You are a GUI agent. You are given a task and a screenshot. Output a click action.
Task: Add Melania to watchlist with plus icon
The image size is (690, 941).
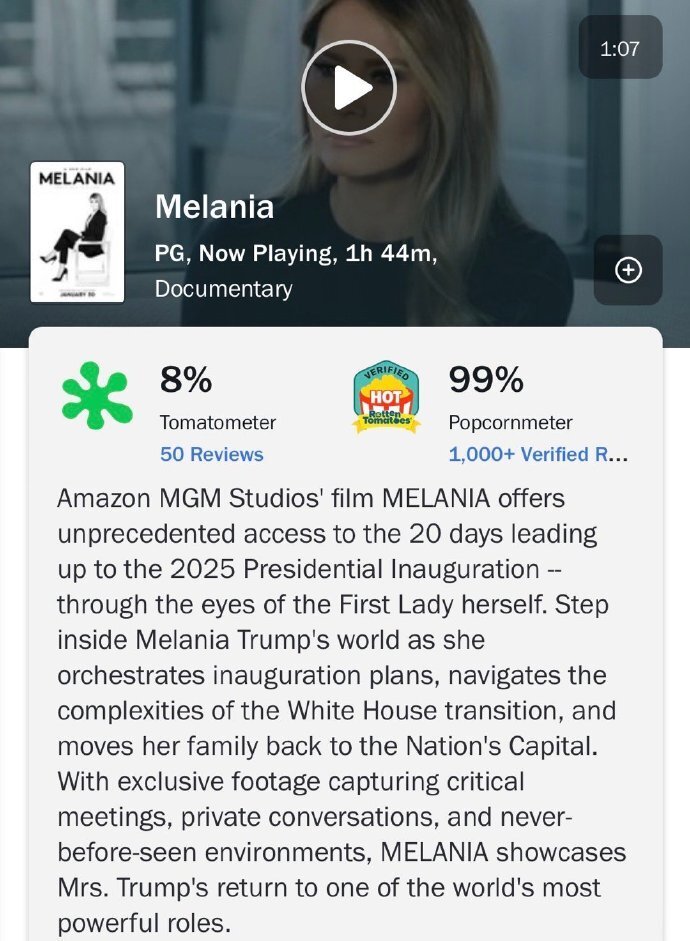pos(628,270)
